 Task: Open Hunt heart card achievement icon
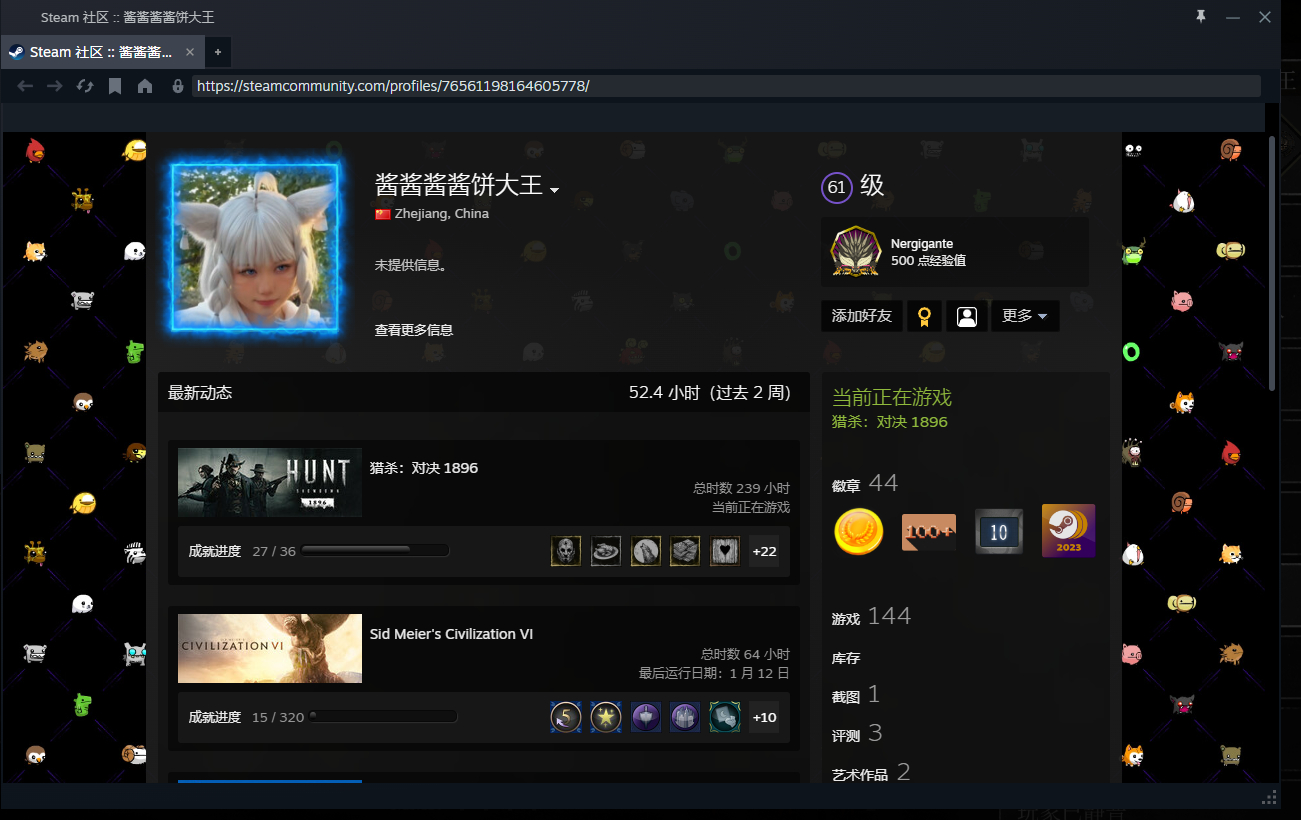(725, 551)
